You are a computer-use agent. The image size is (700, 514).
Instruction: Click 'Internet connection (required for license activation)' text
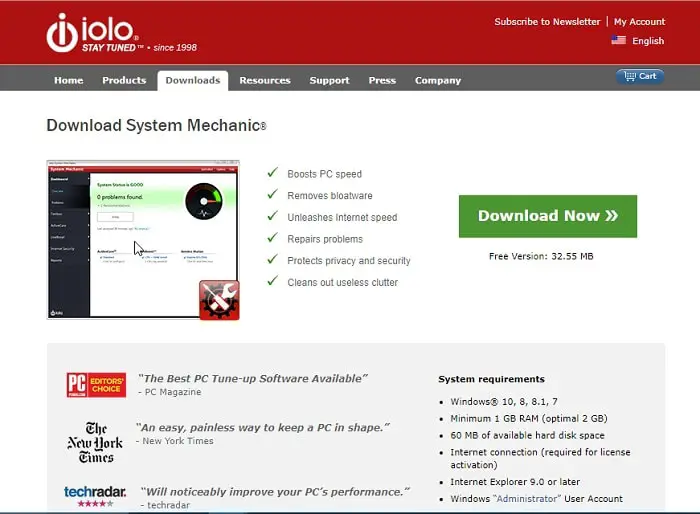coord(540,458)
